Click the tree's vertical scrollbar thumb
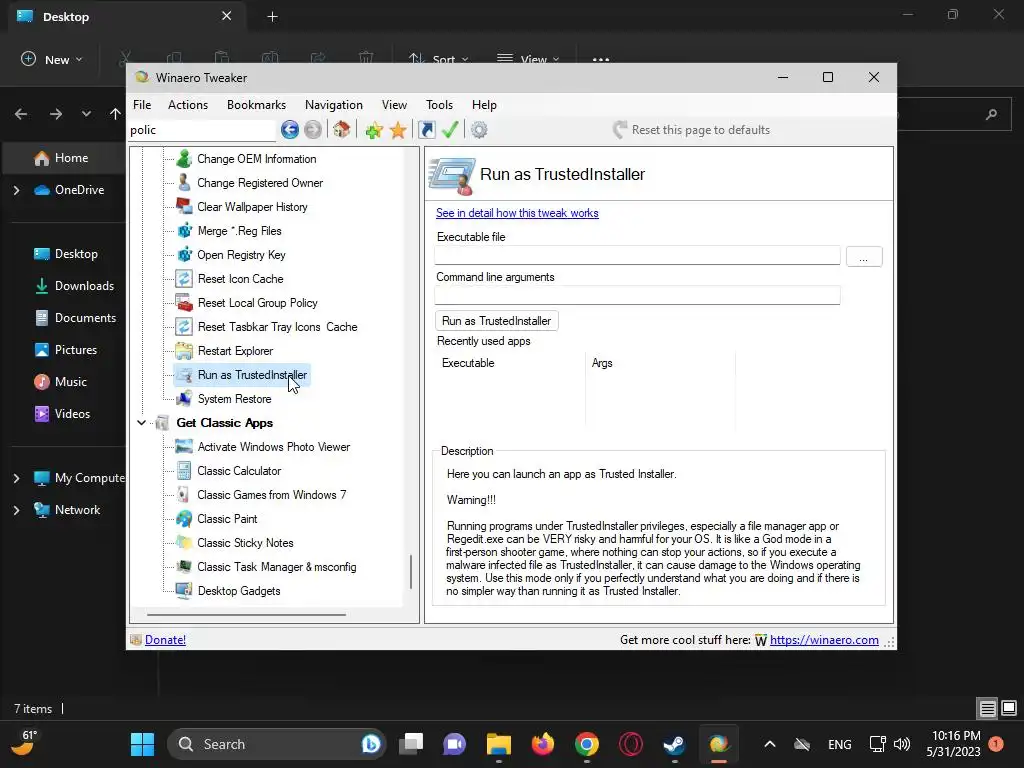Viewport: 1024px width, 768px height. (411, 571)
